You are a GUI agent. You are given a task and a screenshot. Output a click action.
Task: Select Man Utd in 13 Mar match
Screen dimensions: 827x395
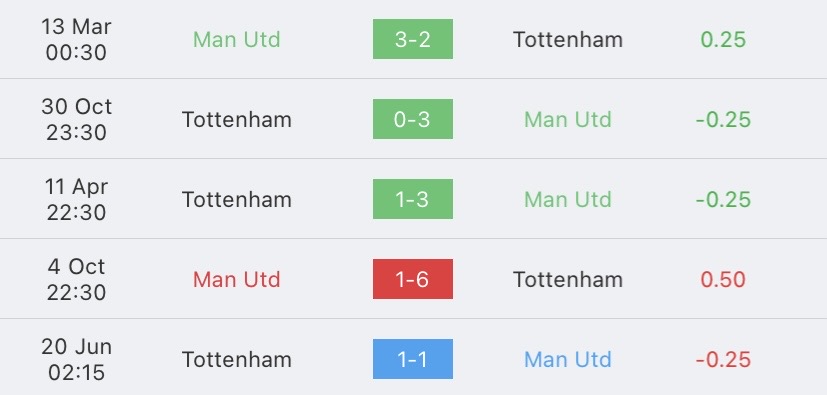pos(236,40)
